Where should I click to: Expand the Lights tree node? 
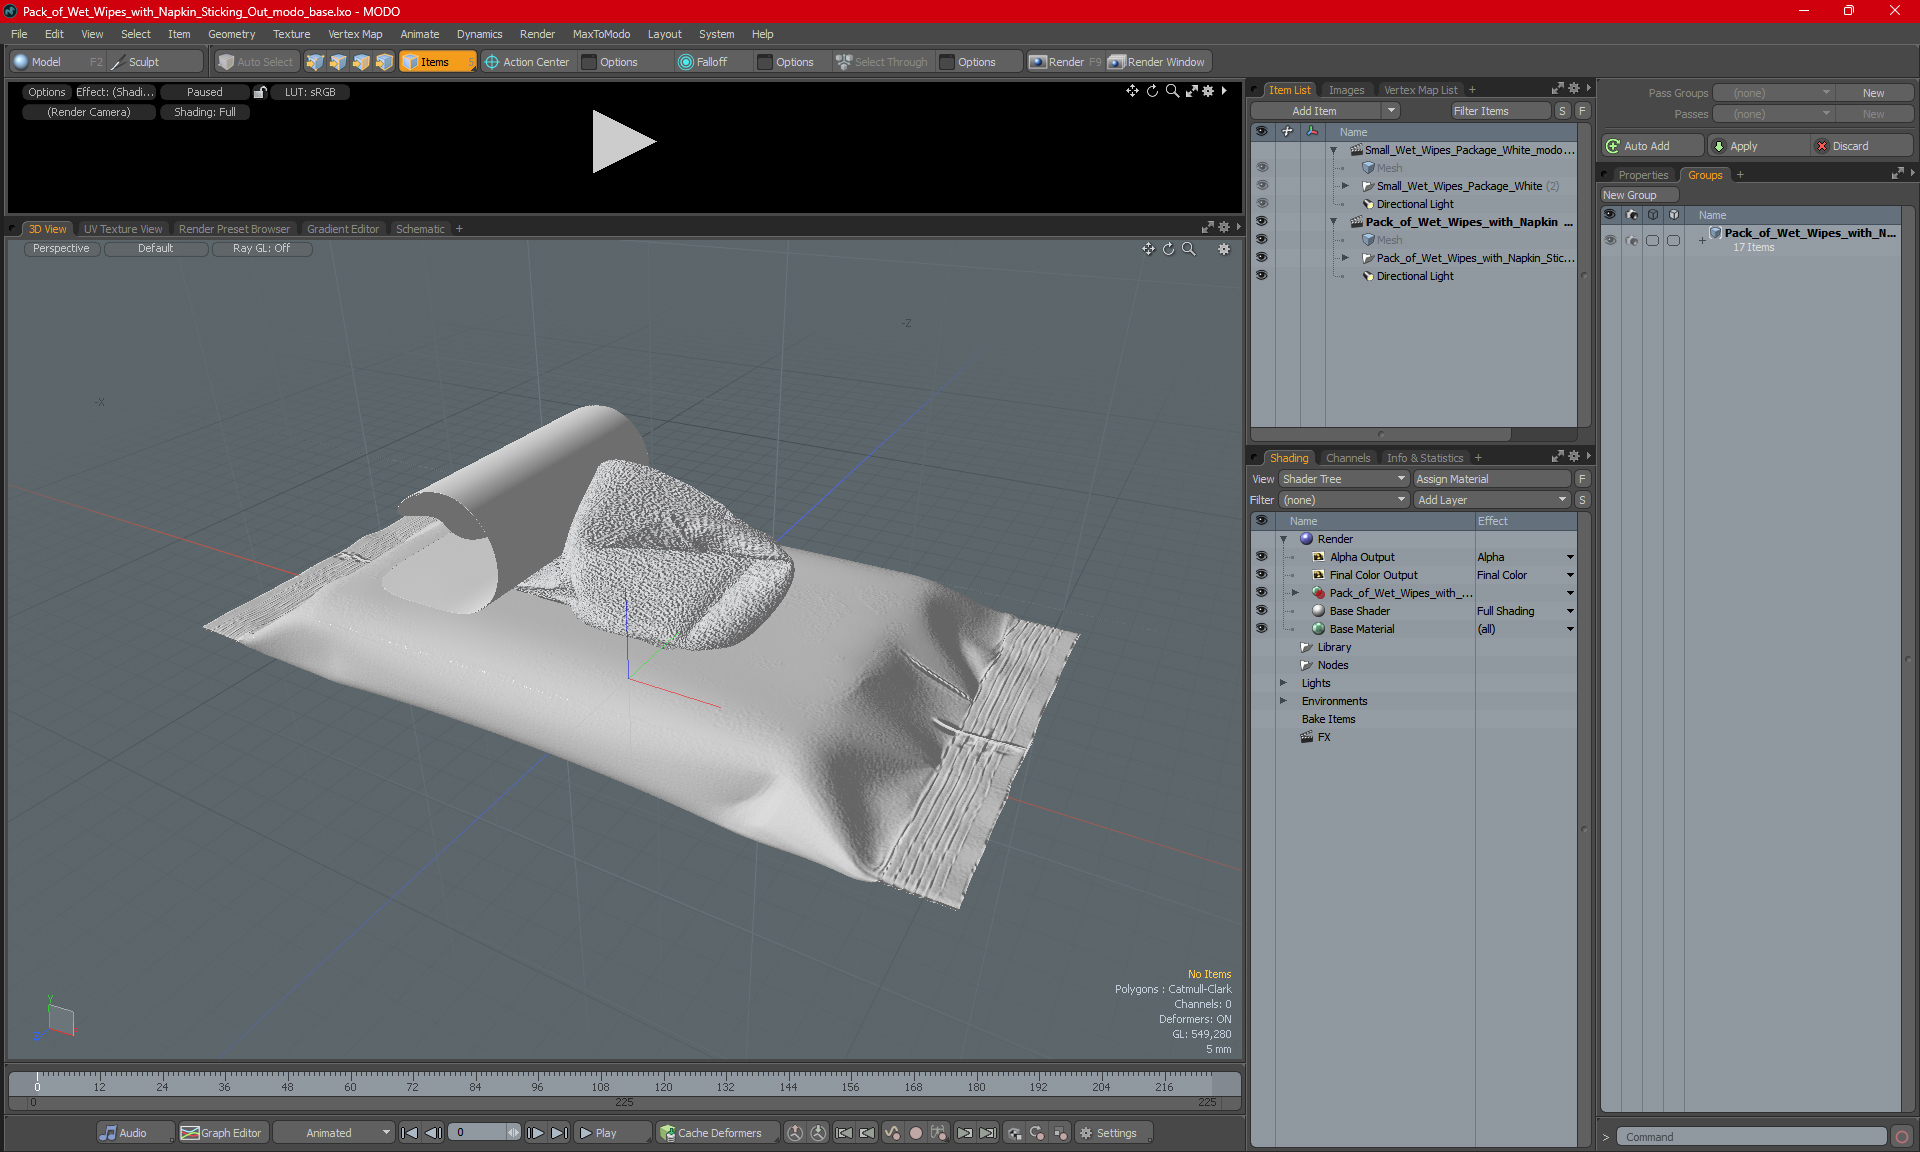point(1283,683)
